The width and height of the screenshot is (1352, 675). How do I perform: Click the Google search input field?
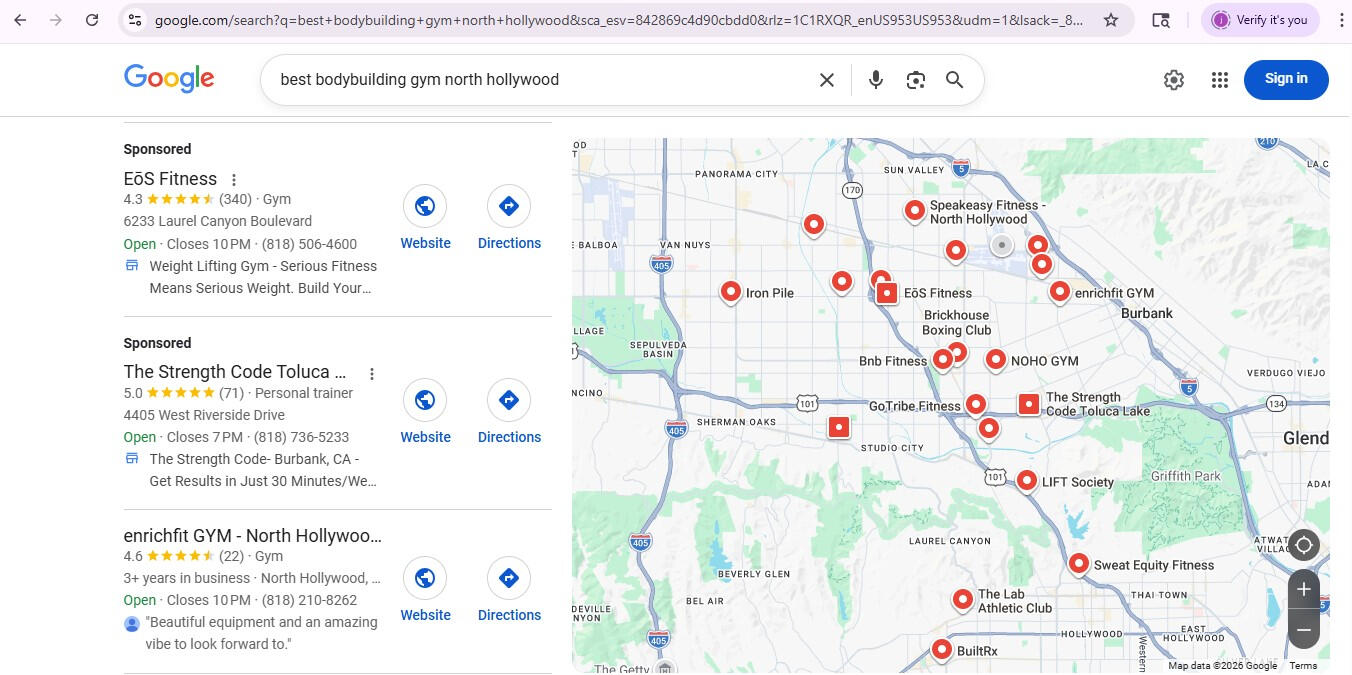pos(540,80)
